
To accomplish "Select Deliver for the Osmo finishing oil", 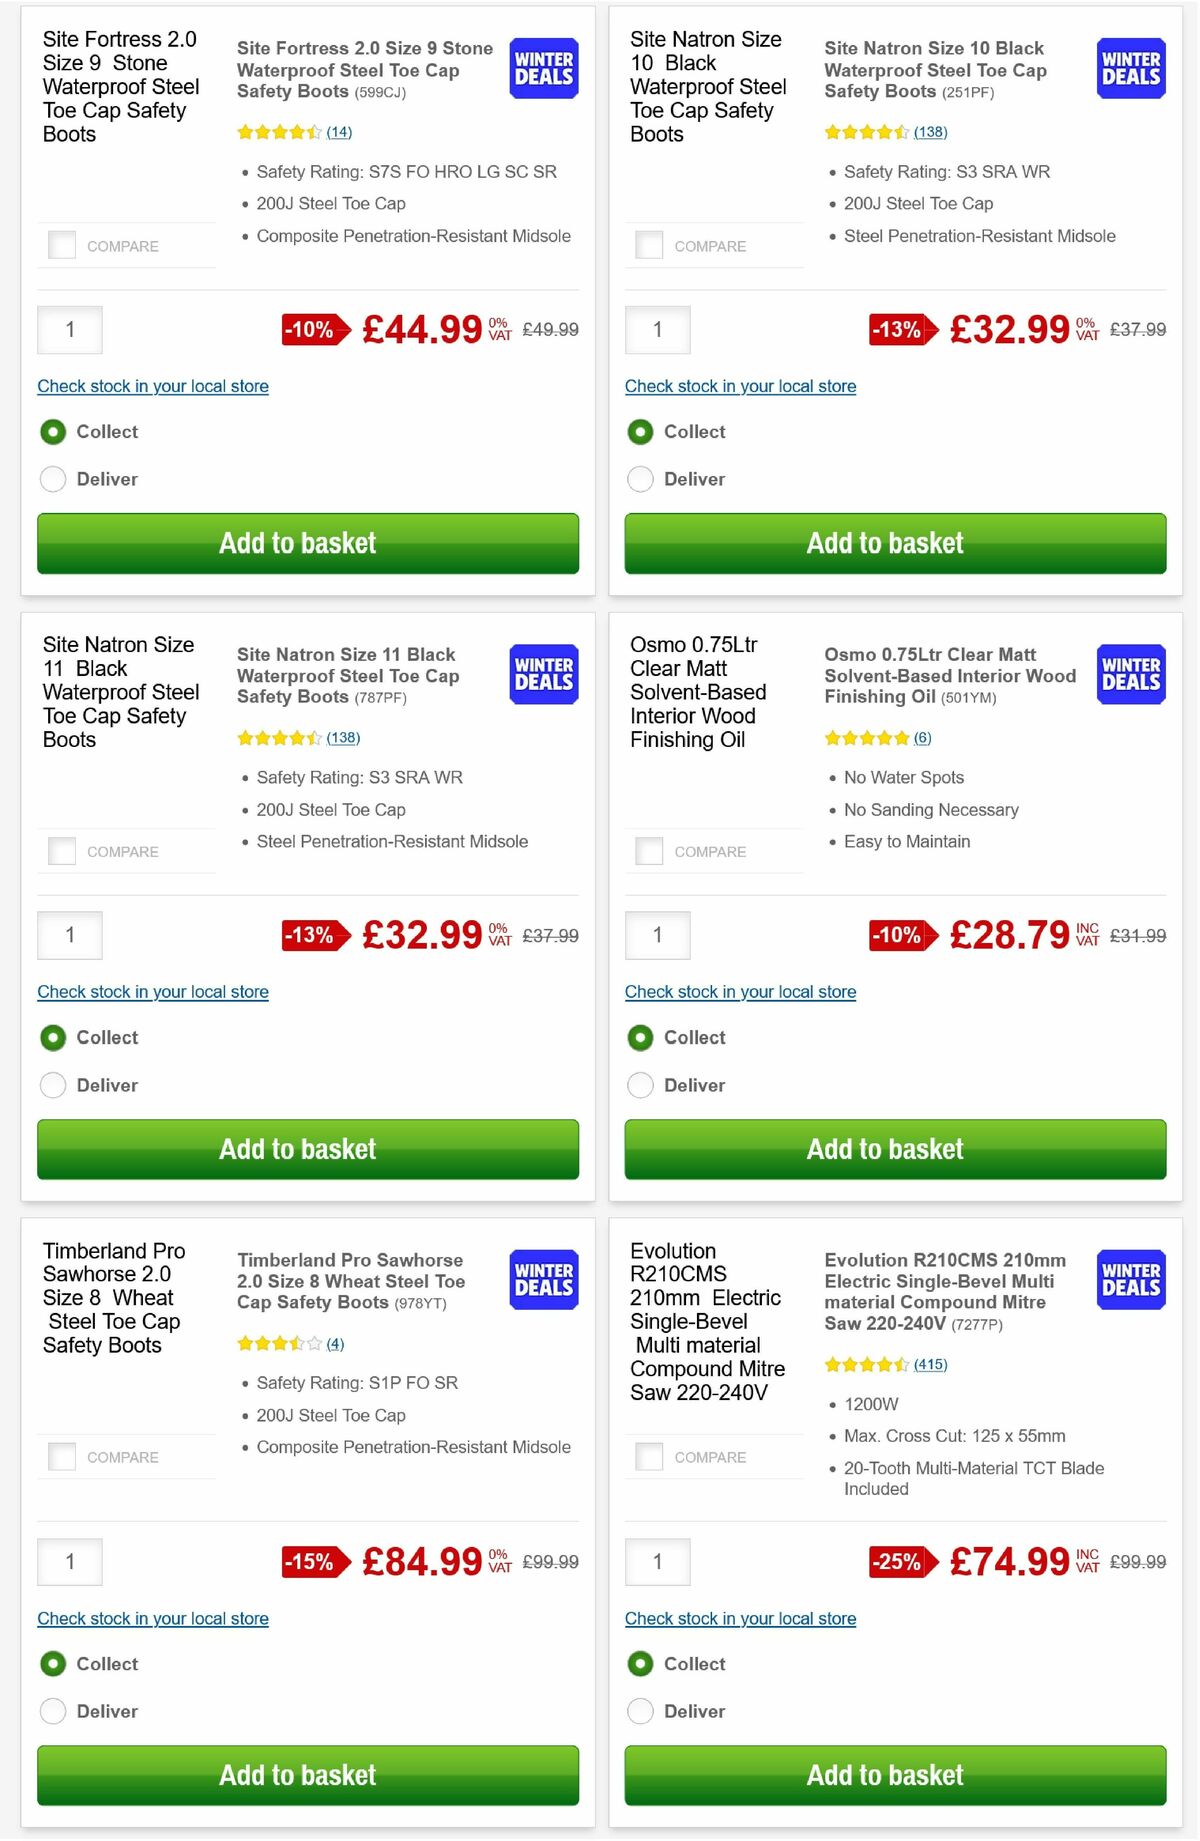I will click(x=640, y=1085).
